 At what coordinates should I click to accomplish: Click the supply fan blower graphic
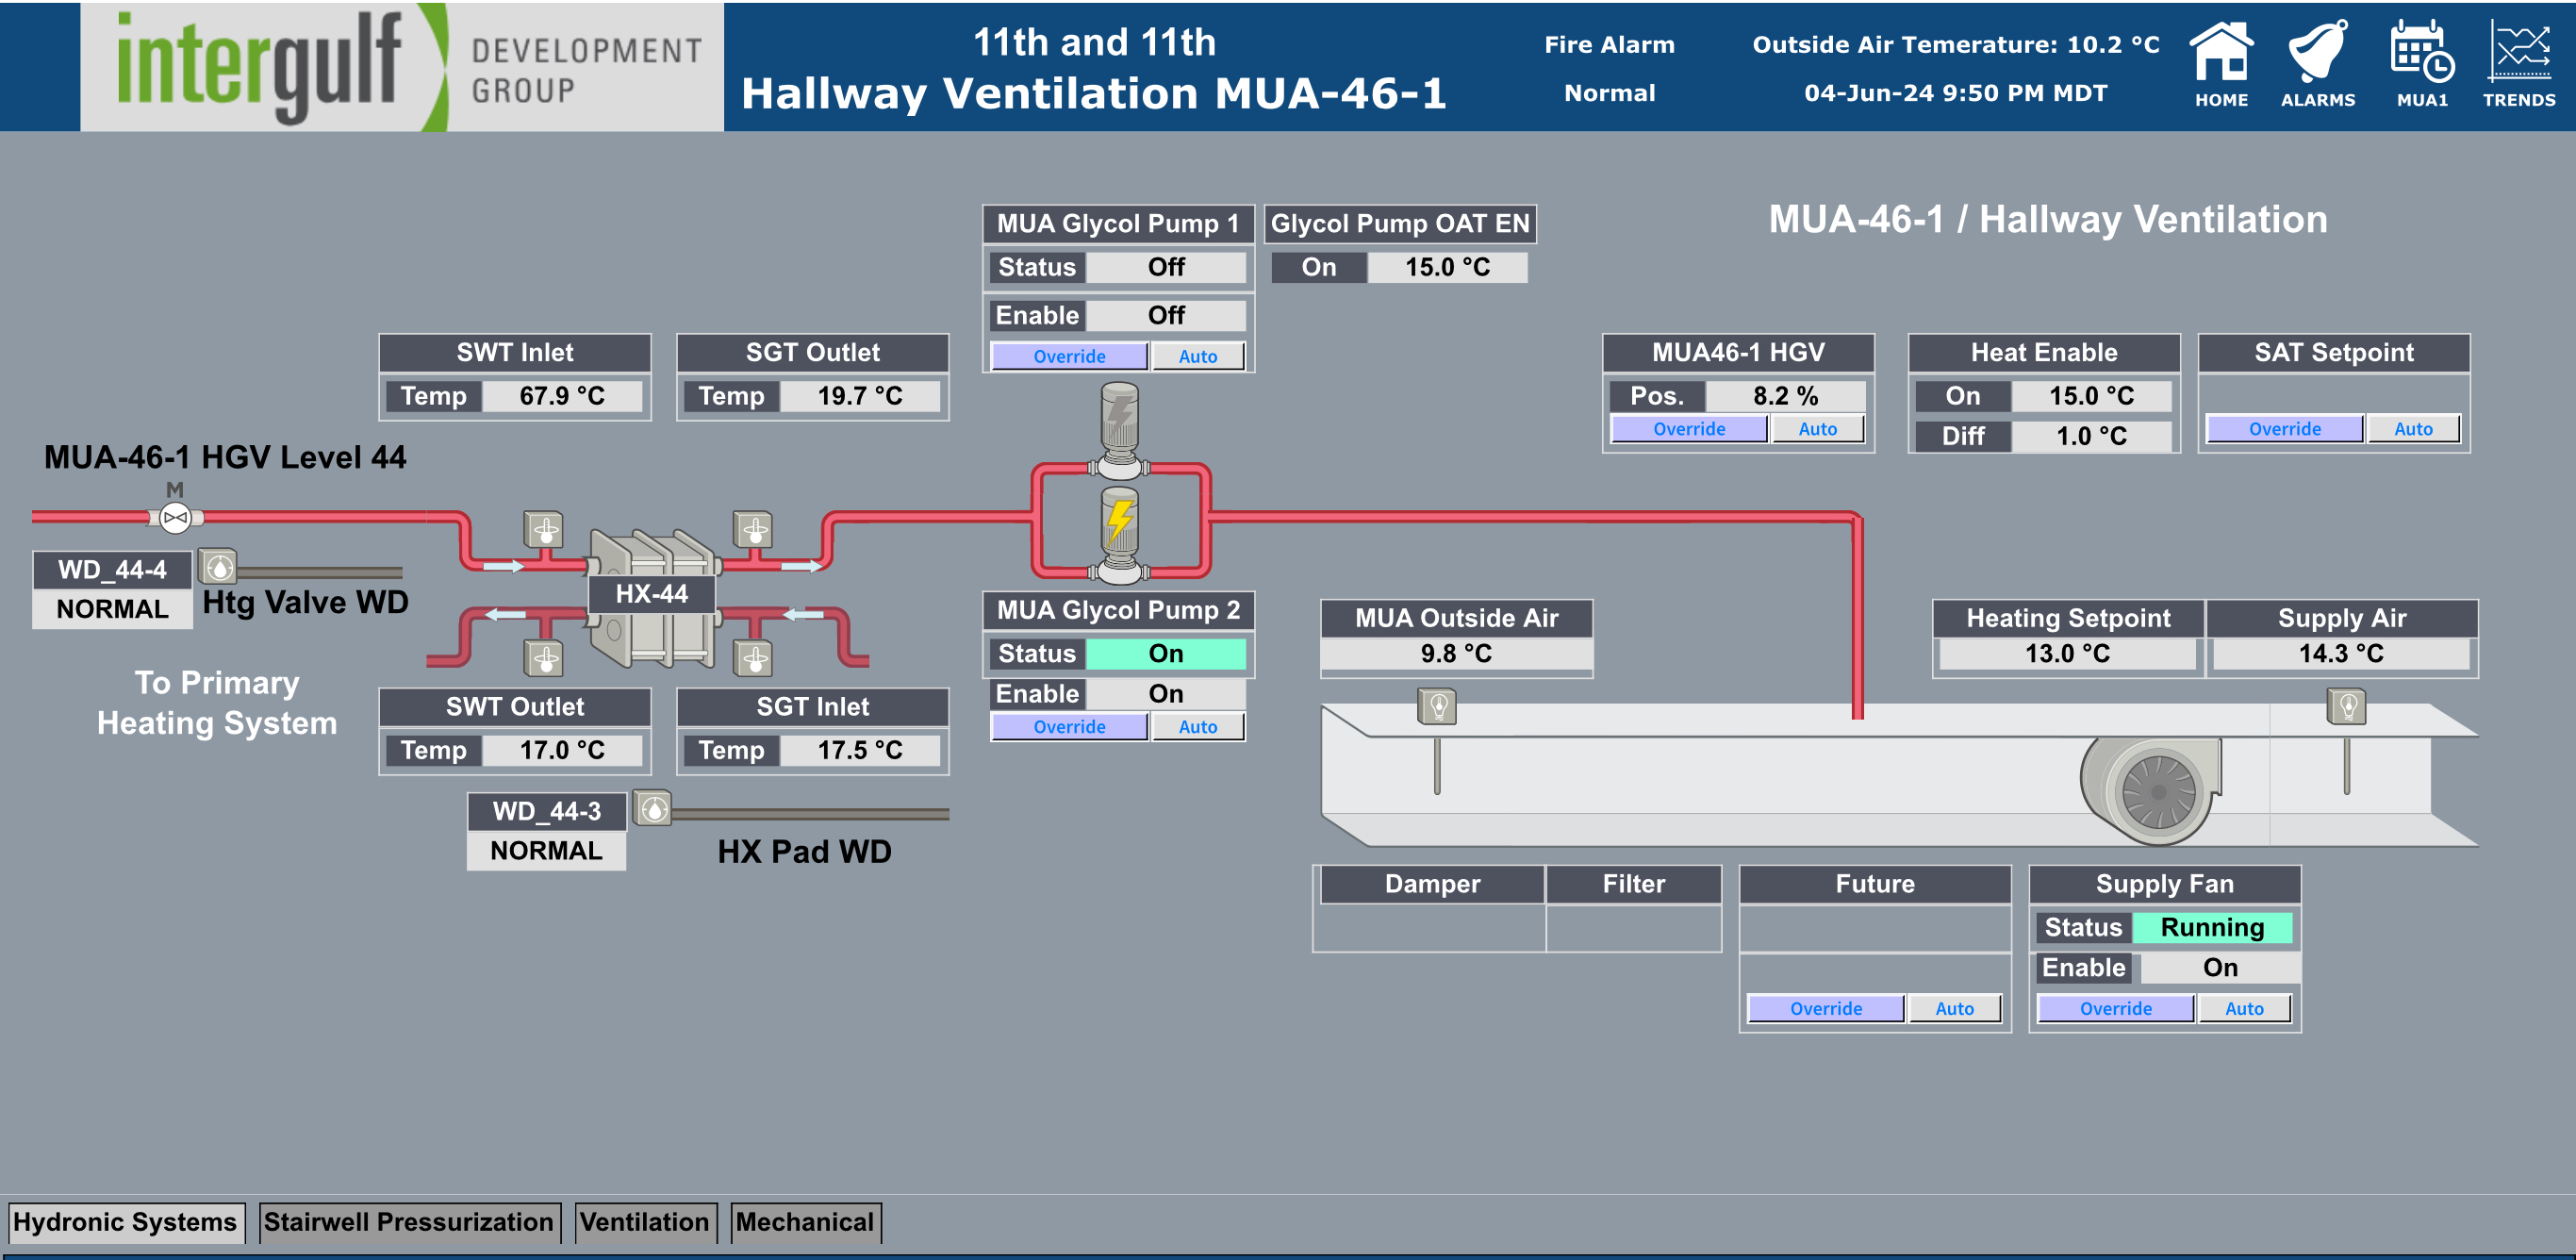(2150, 790)
